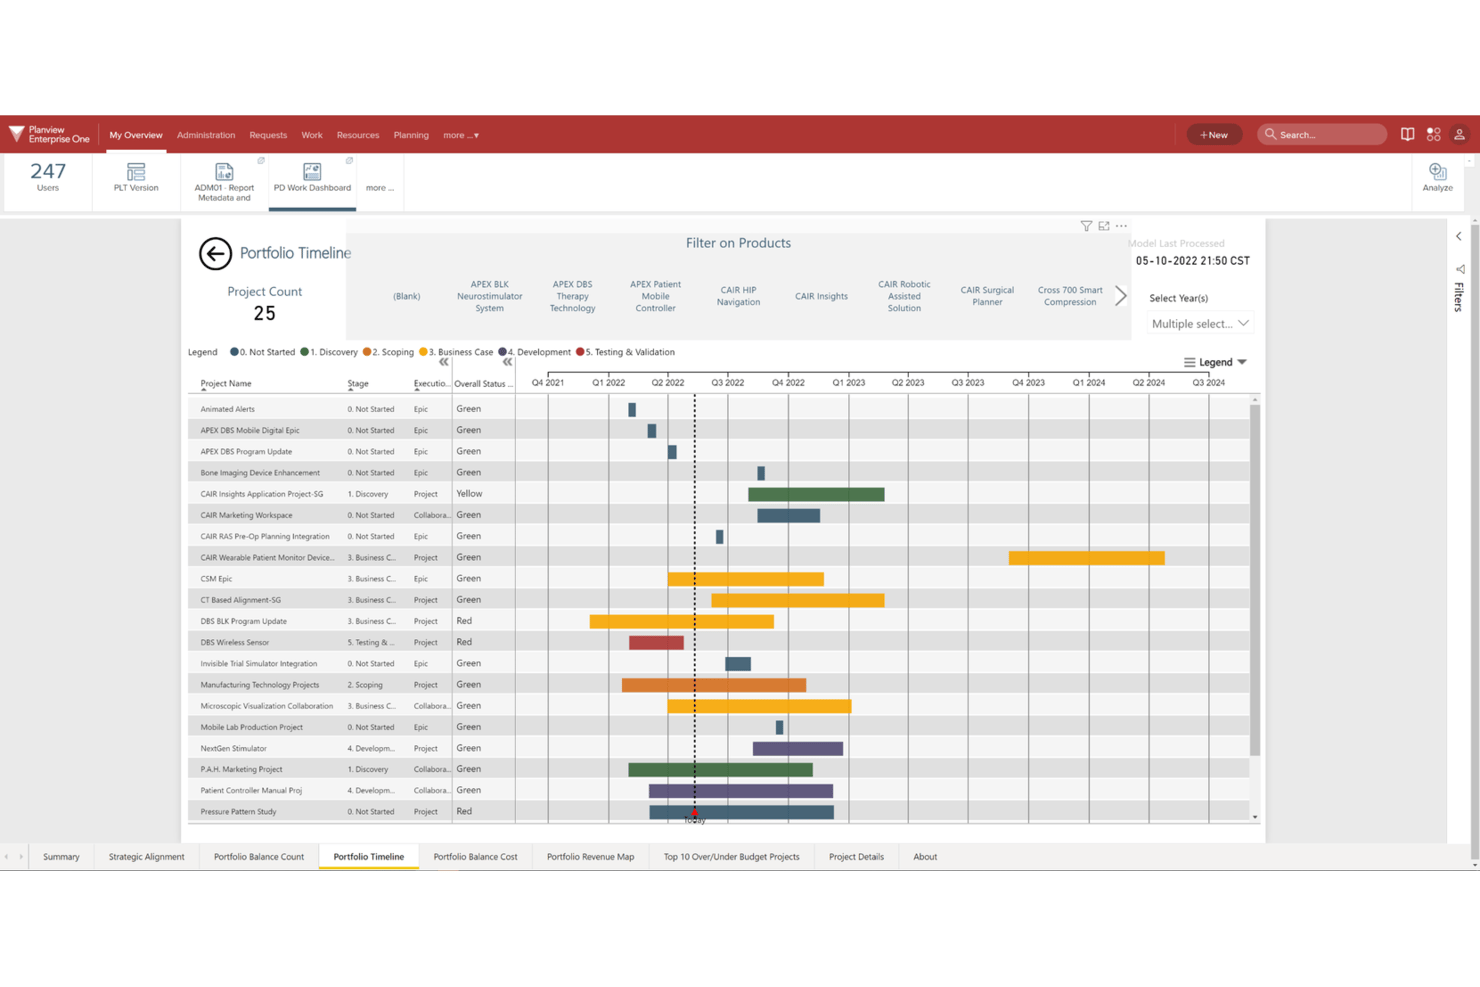
Task: Open Requests menu
Action: pyautogui.click(x=268, y=135)
